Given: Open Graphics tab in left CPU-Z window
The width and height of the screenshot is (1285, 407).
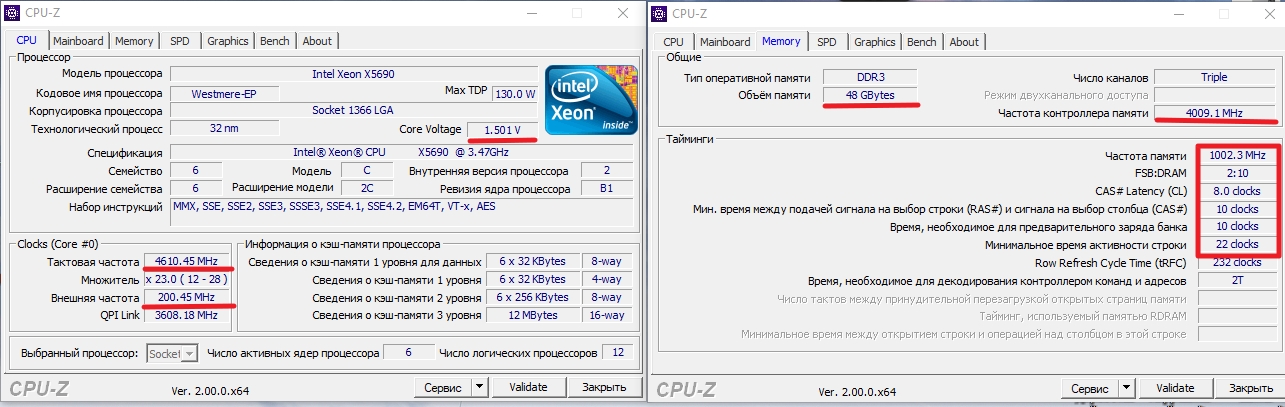Looking at the screenshot, I should pos(227,41).
